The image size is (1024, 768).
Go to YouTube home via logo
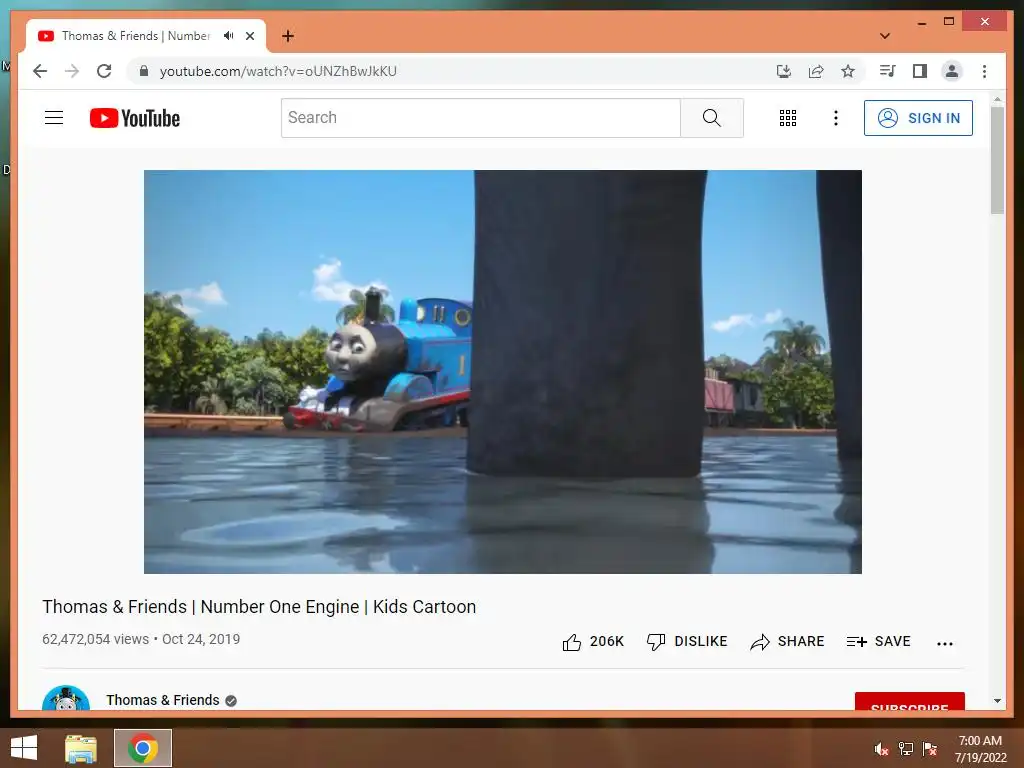click(135, 118)
